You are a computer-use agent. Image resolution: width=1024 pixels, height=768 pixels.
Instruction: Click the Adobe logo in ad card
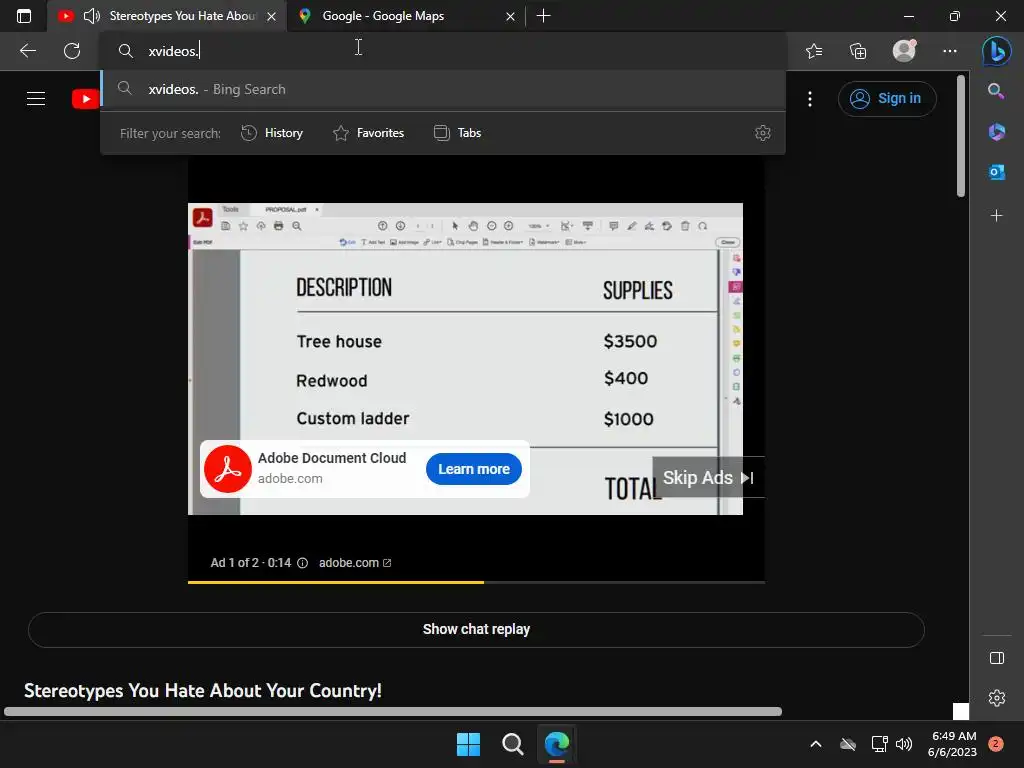pyautogui.click(x=228, y=469)
